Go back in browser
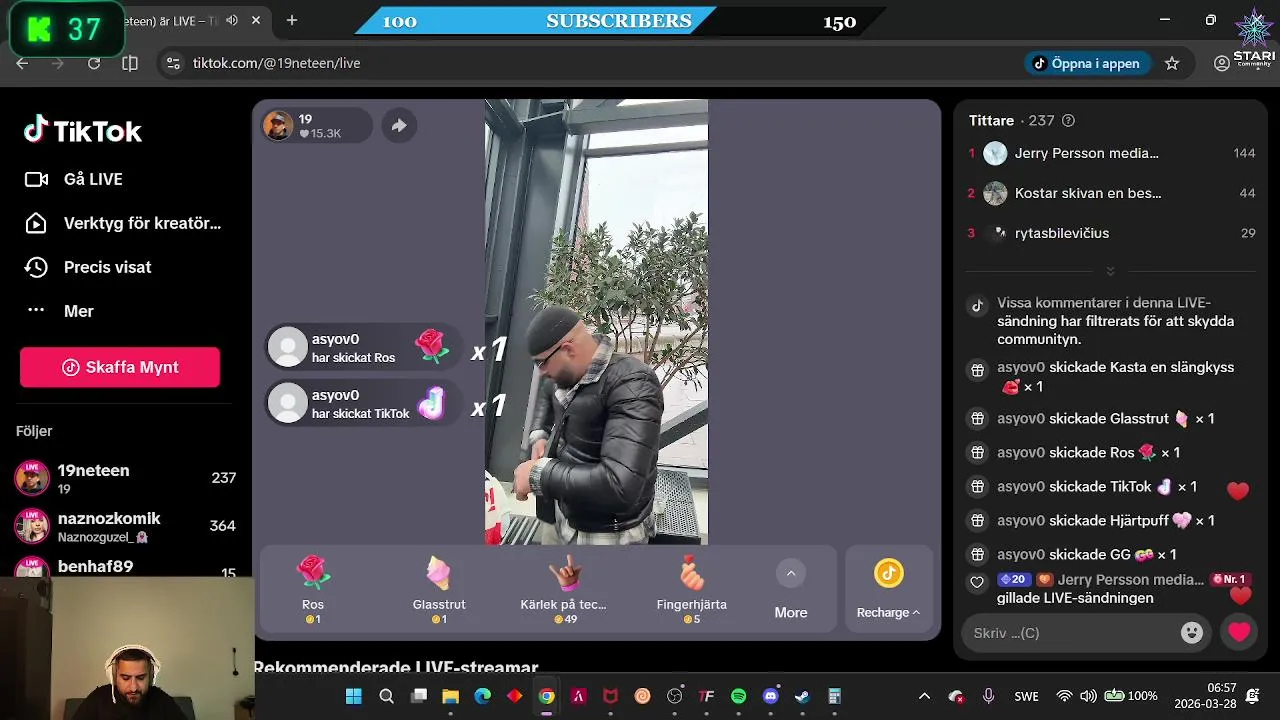This screenshot has height=720, width=1280. pyautogui.click(x=22, y=63)
